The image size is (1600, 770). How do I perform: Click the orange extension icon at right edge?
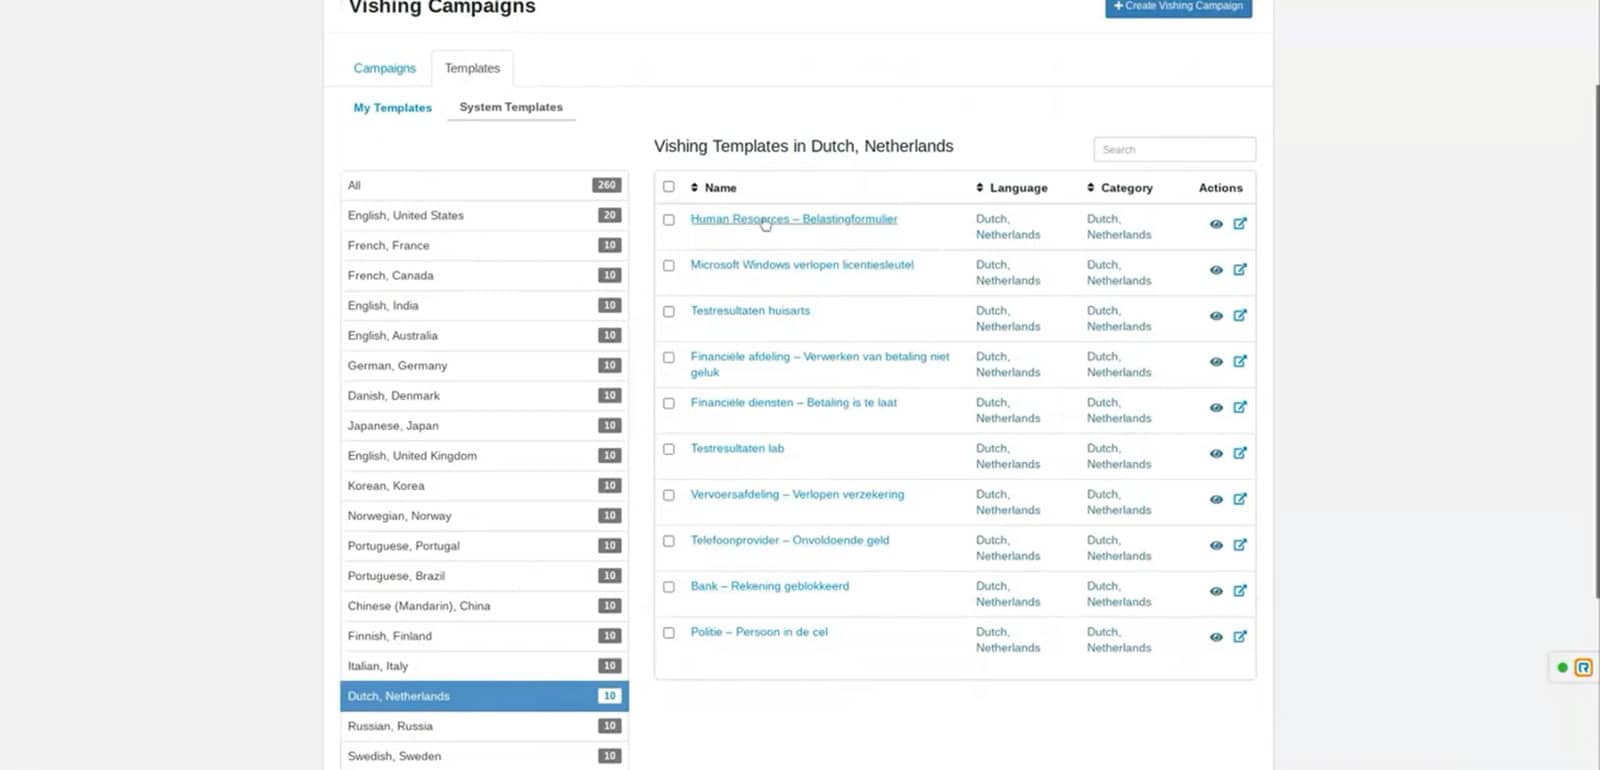pos(1583,667)
